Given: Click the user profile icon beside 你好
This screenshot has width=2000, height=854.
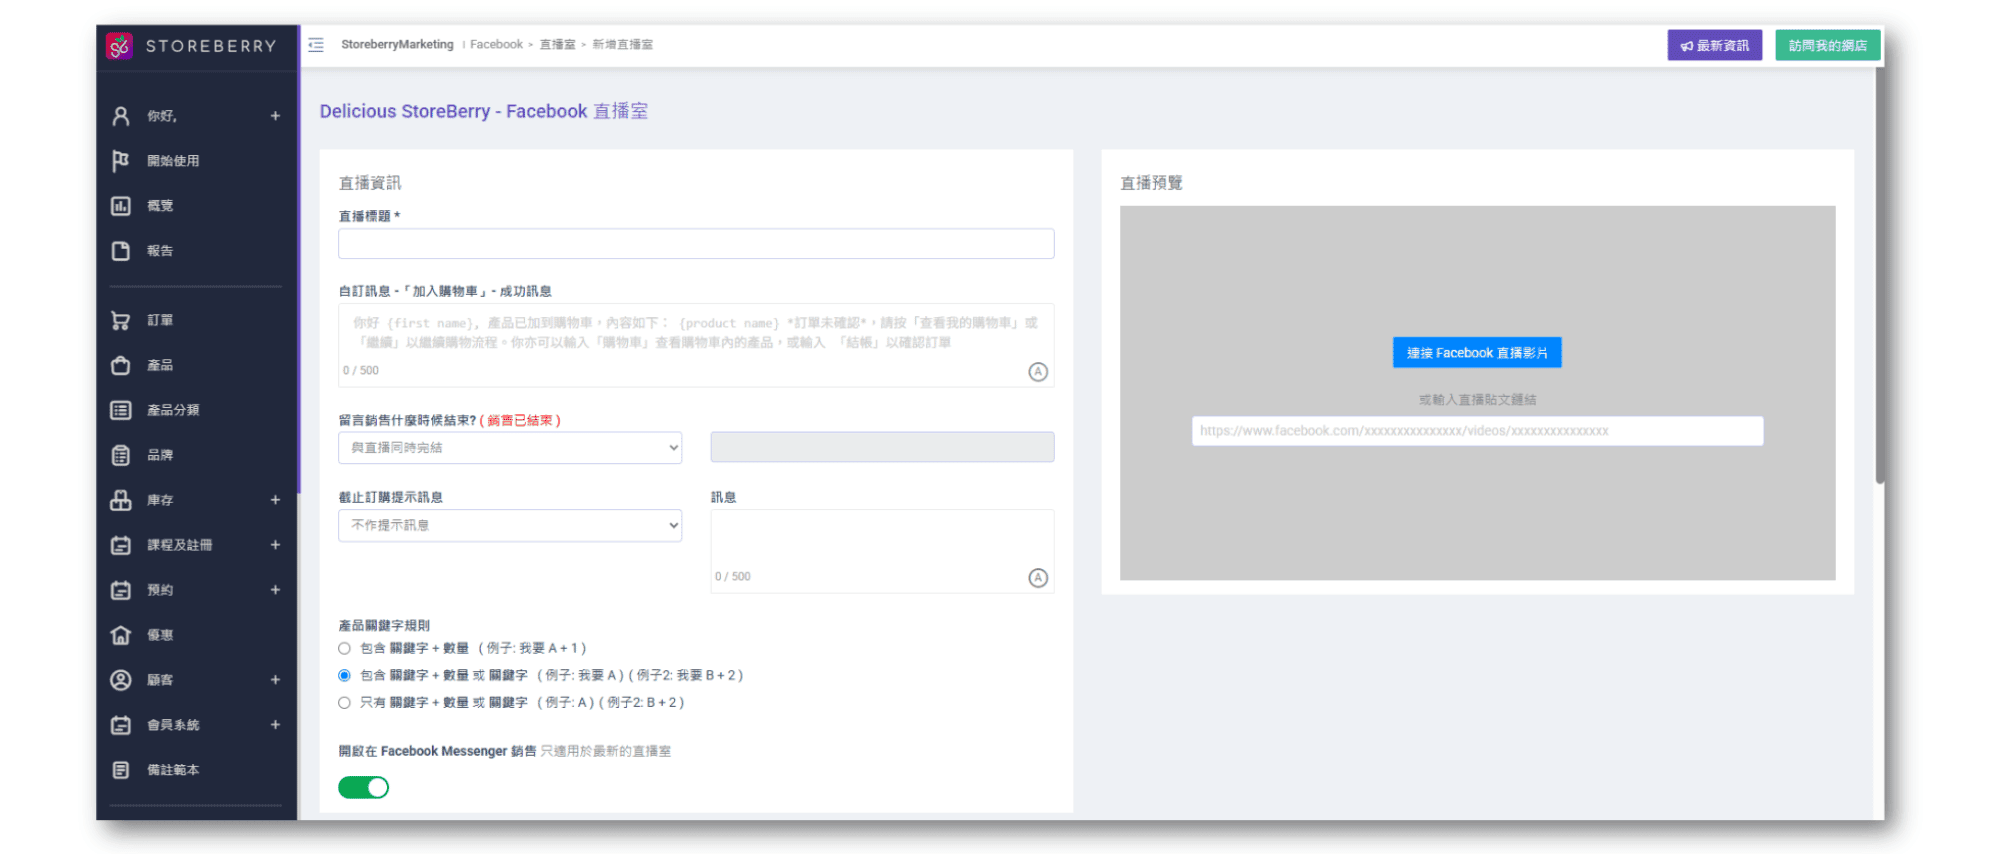Looking at the screenshot, I should [x=121, y=116].
